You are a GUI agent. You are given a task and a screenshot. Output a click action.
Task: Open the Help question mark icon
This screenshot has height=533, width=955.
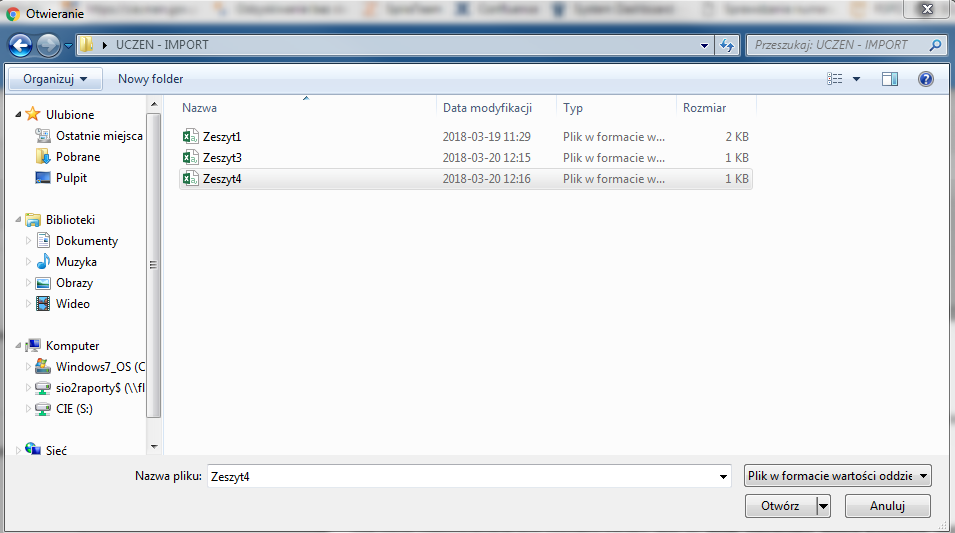925,79
